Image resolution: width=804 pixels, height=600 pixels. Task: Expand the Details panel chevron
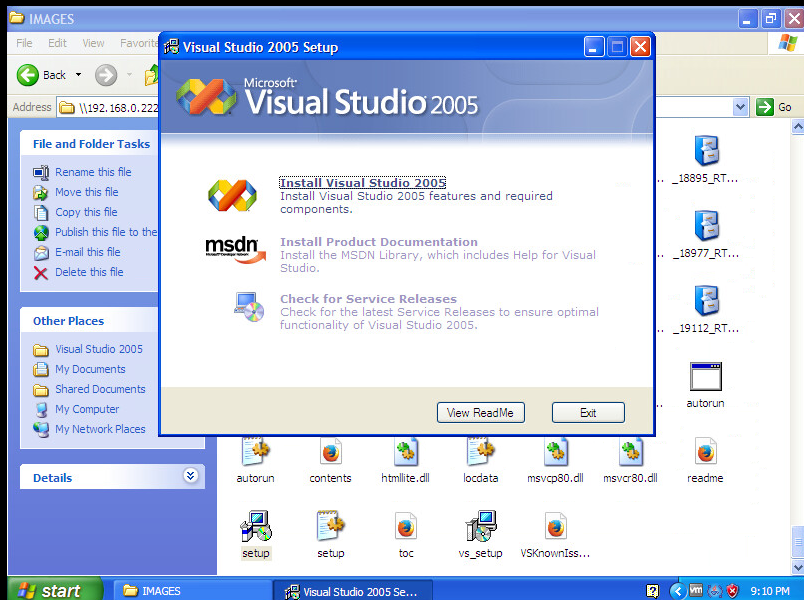pos(190,477)
